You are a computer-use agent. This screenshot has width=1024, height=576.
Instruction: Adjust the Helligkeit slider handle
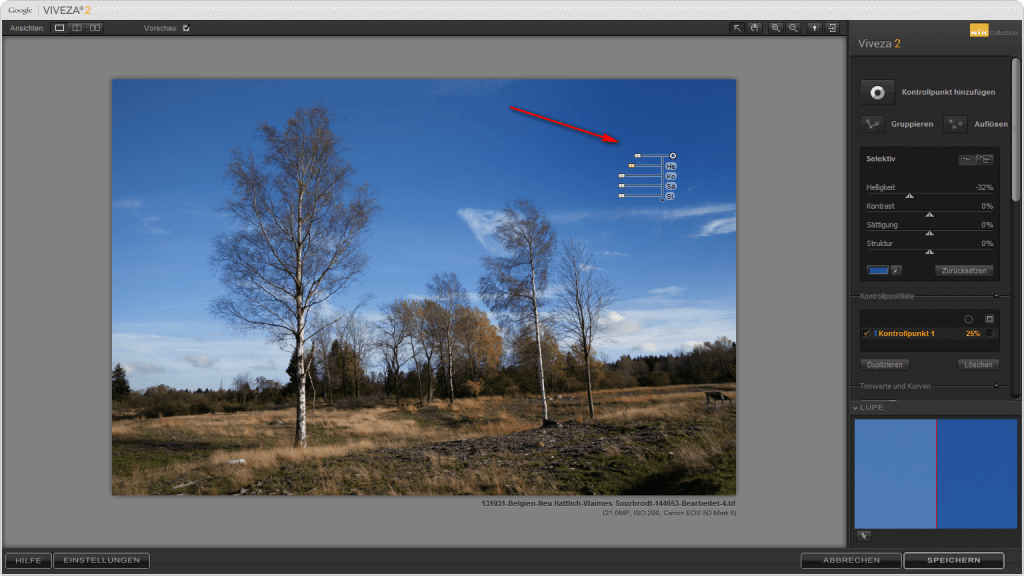[909, 196]
